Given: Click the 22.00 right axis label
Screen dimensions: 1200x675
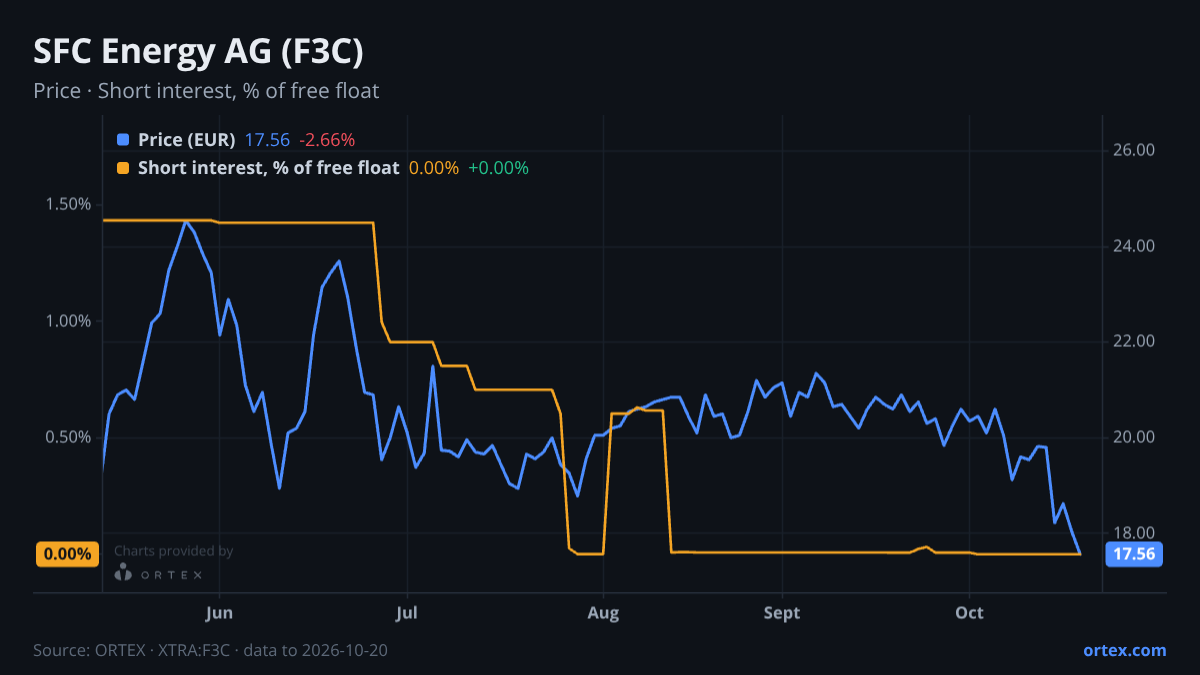Looking at the screenshot, I should point(1134,342).
